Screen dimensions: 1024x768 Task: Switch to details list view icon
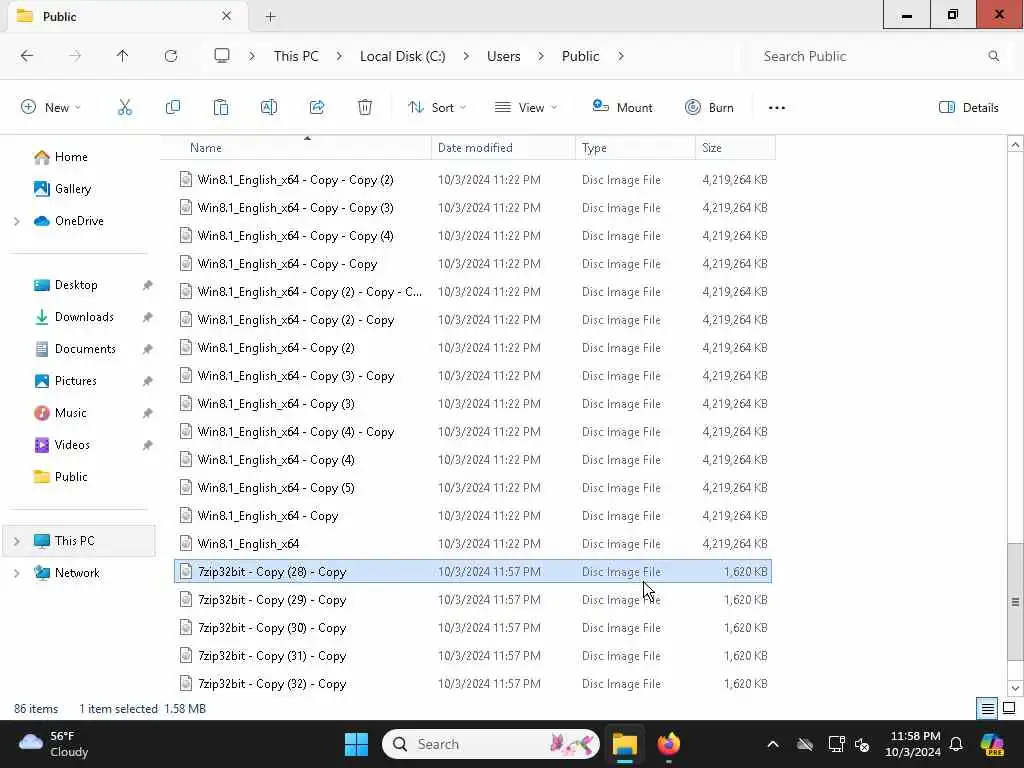[x=987, y=708]
